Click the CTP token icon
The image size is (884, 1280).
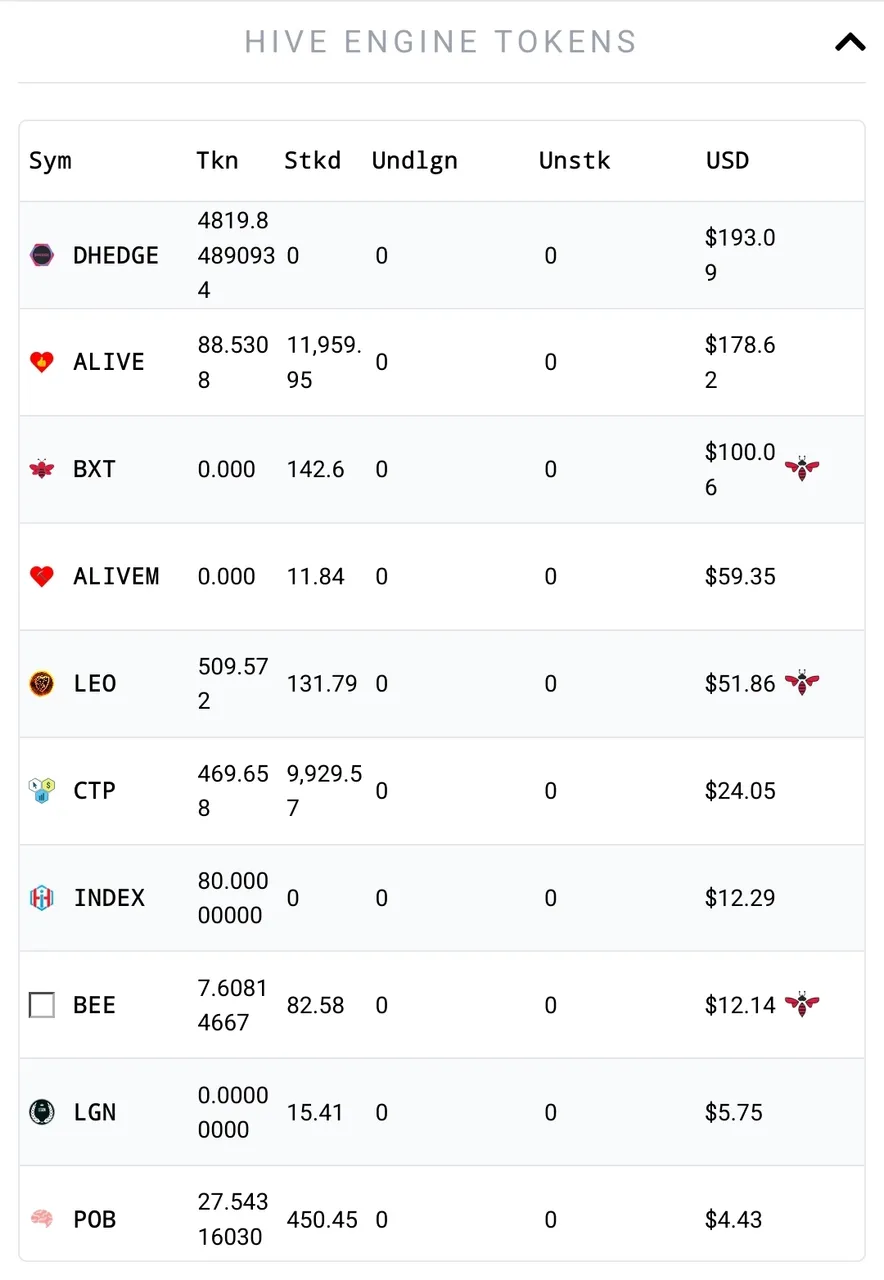[42, 791]
